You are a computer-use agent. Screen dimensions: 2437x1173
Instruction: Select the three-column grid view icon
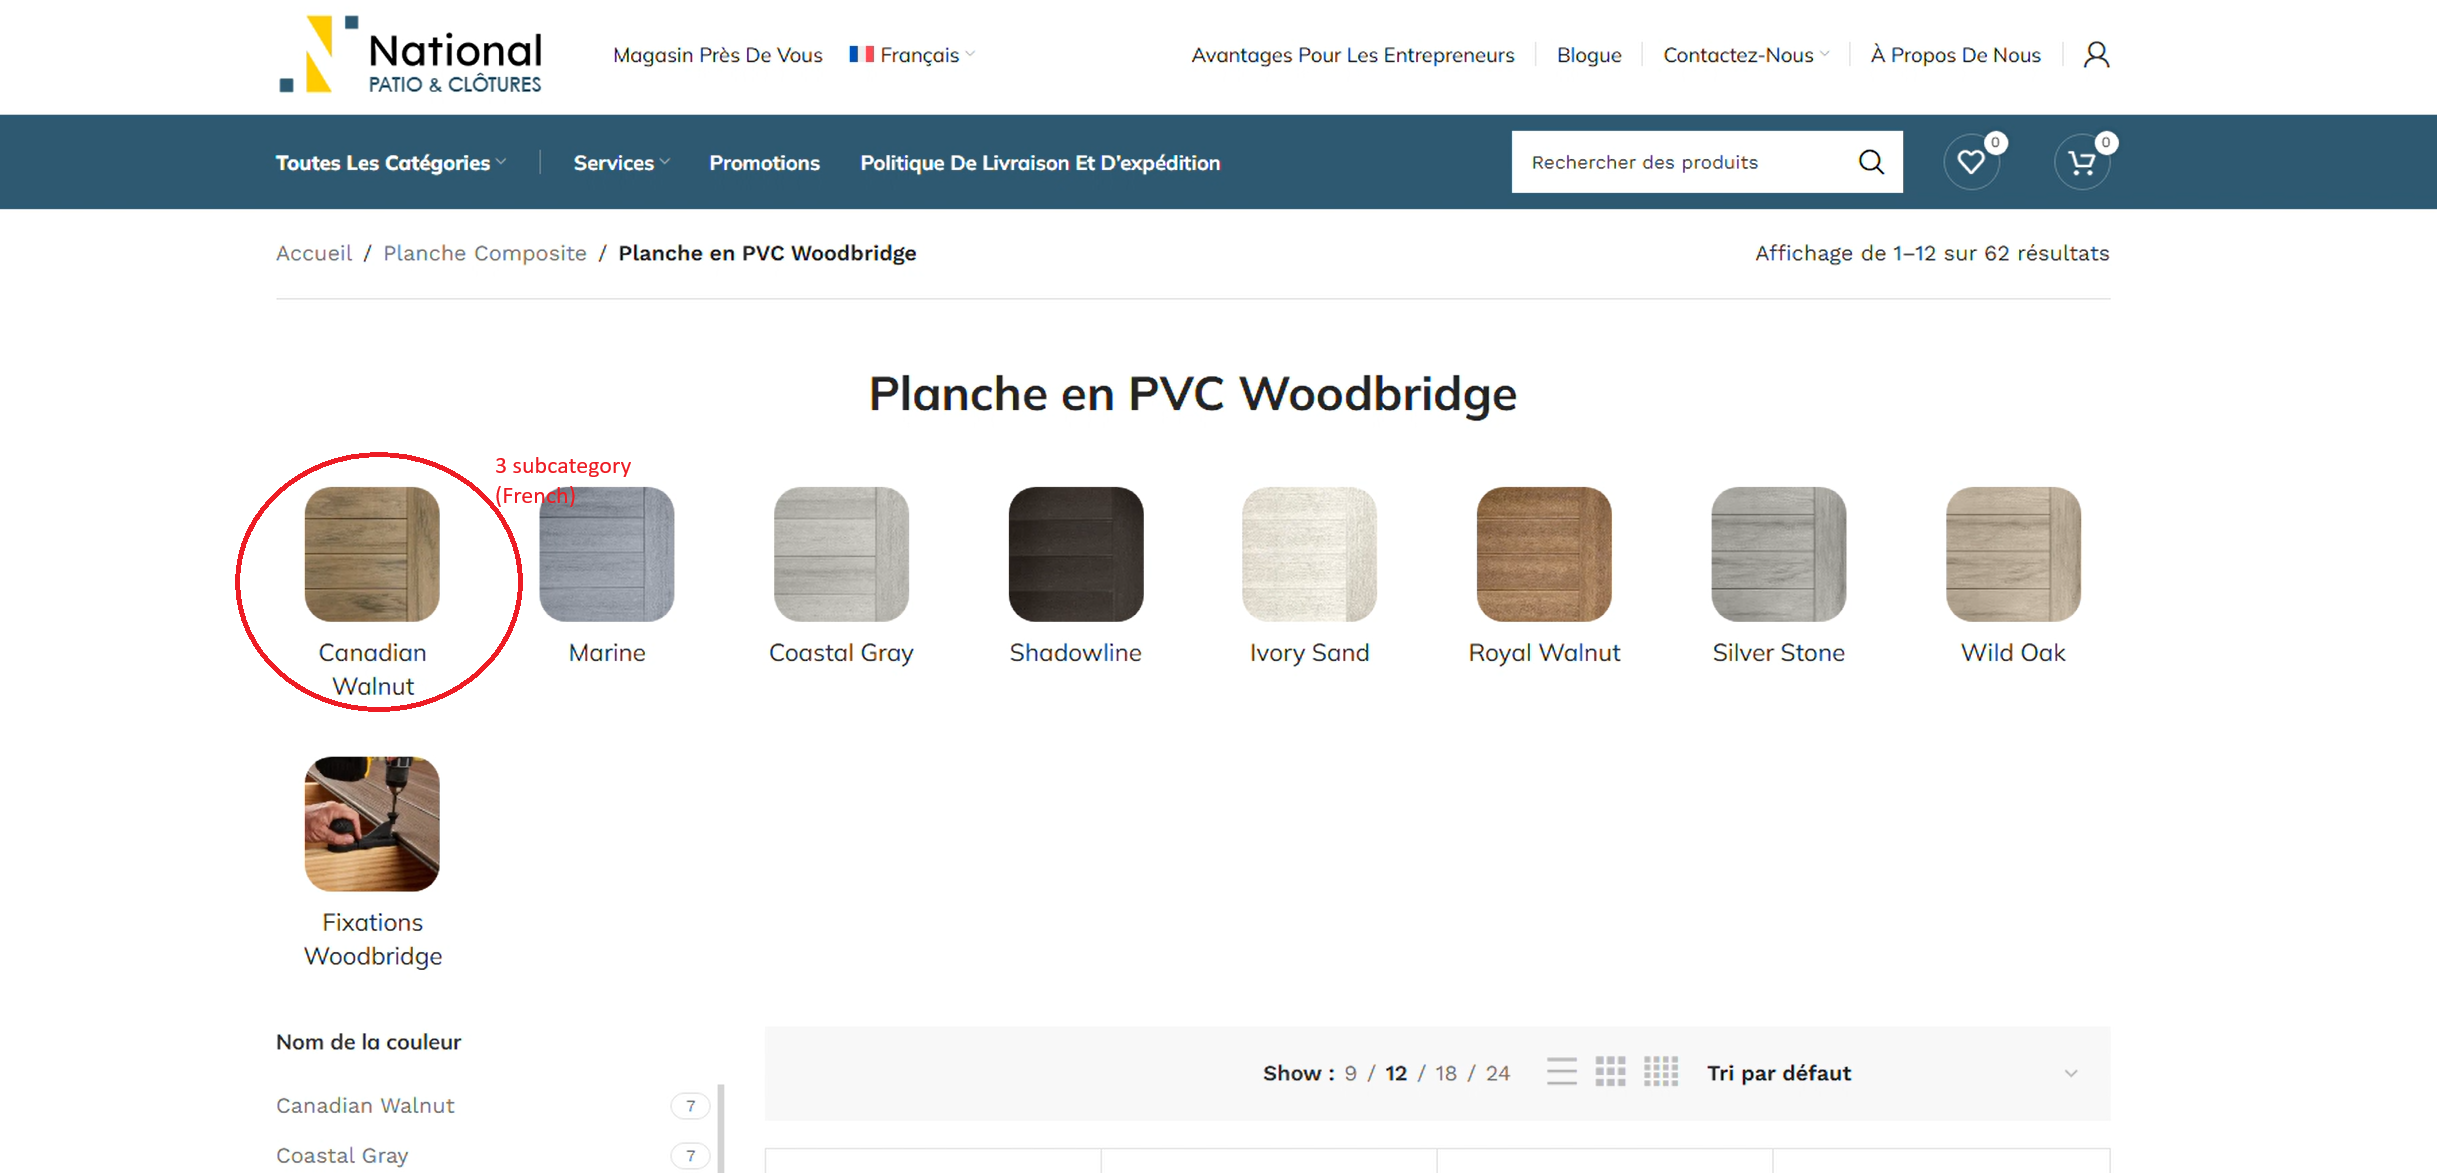[x=1610, y=1072]
